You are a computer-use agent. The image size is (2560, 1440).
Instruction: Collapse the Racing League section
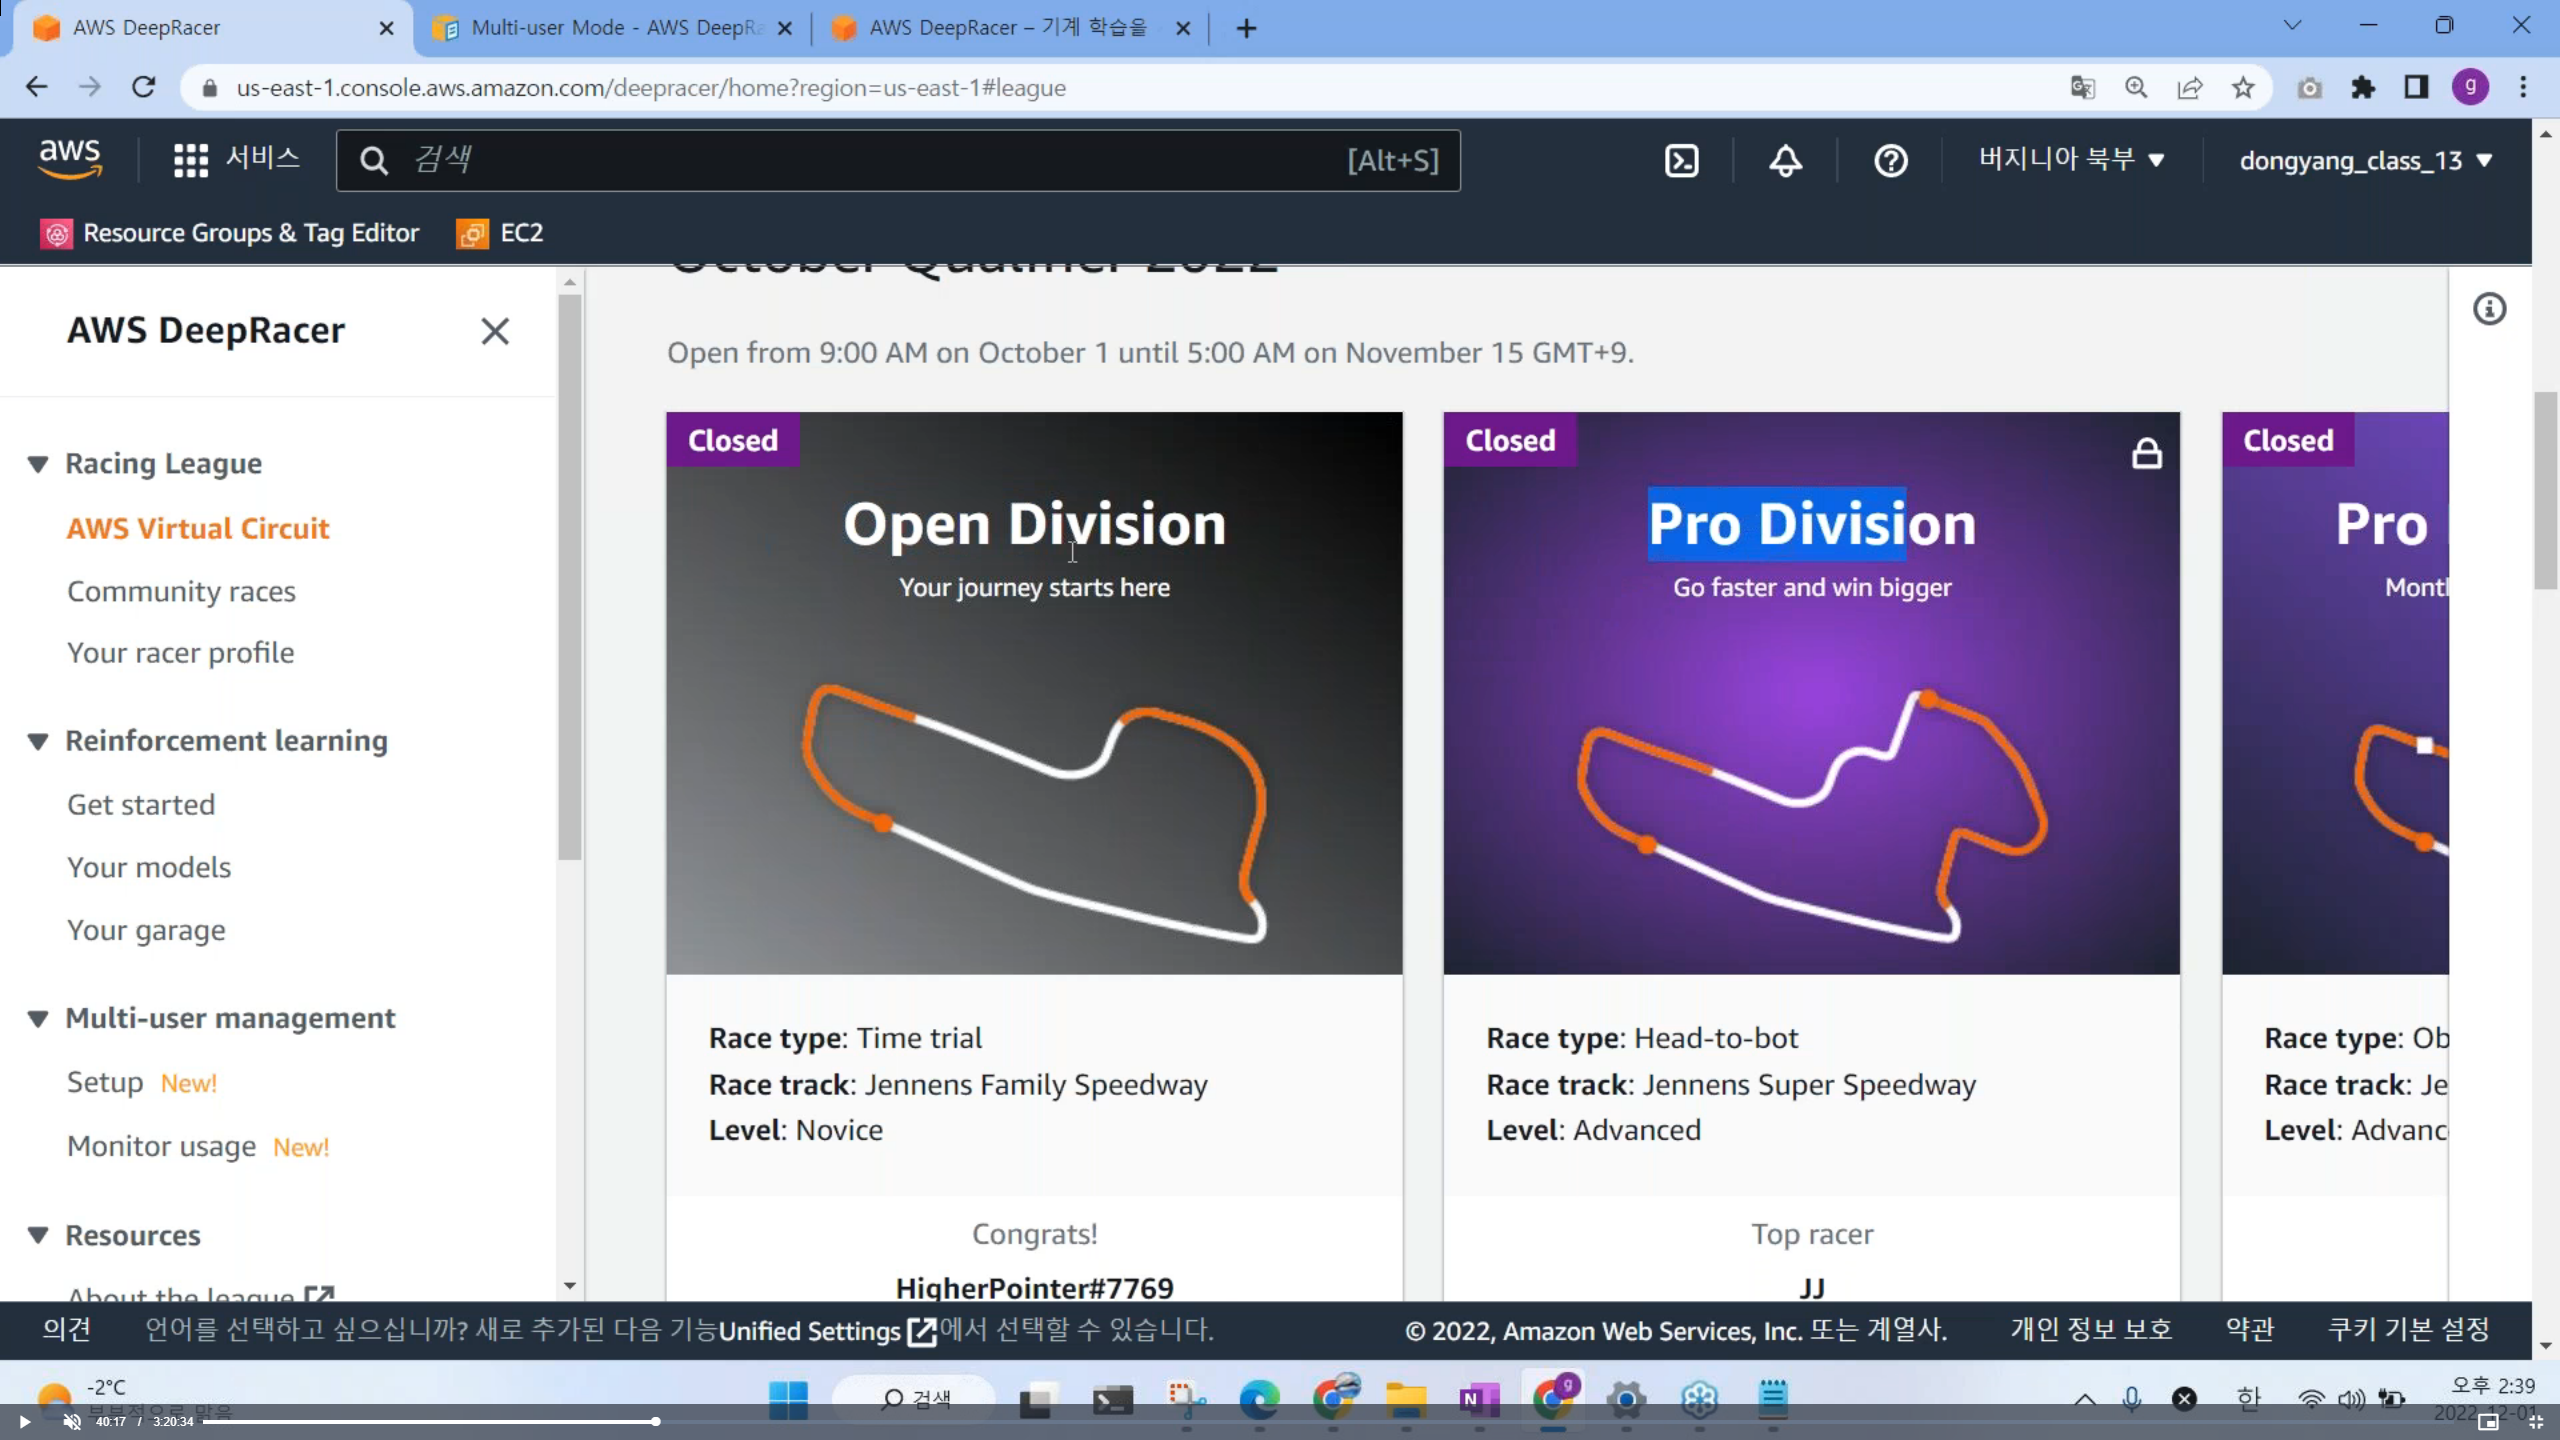click(38, 464)
